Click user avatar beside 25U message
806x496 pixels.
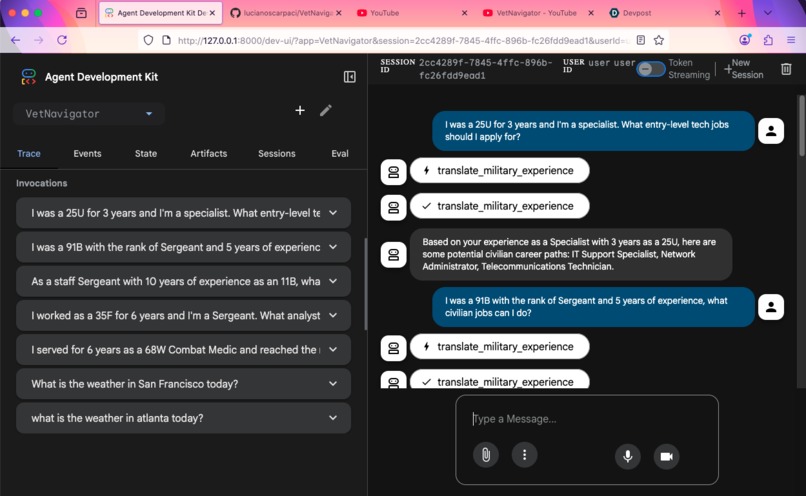[771, 131]
